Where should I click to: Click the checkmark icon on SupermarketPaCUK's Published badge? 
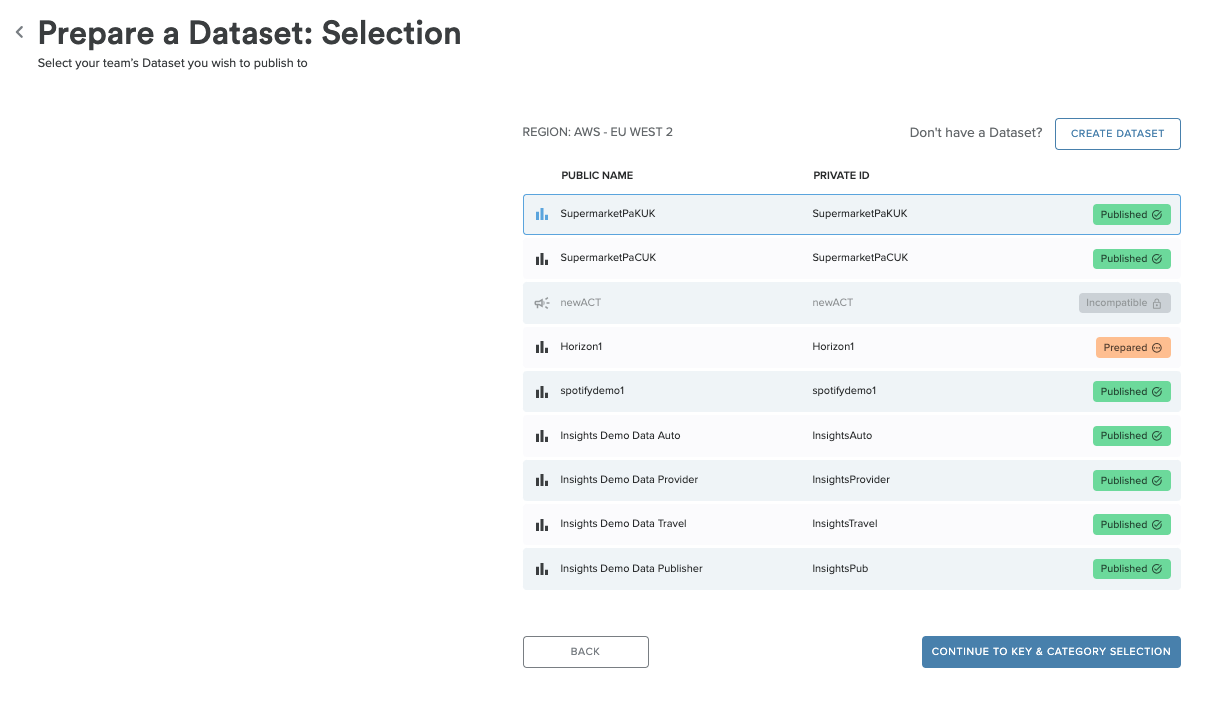(1159, 258)
